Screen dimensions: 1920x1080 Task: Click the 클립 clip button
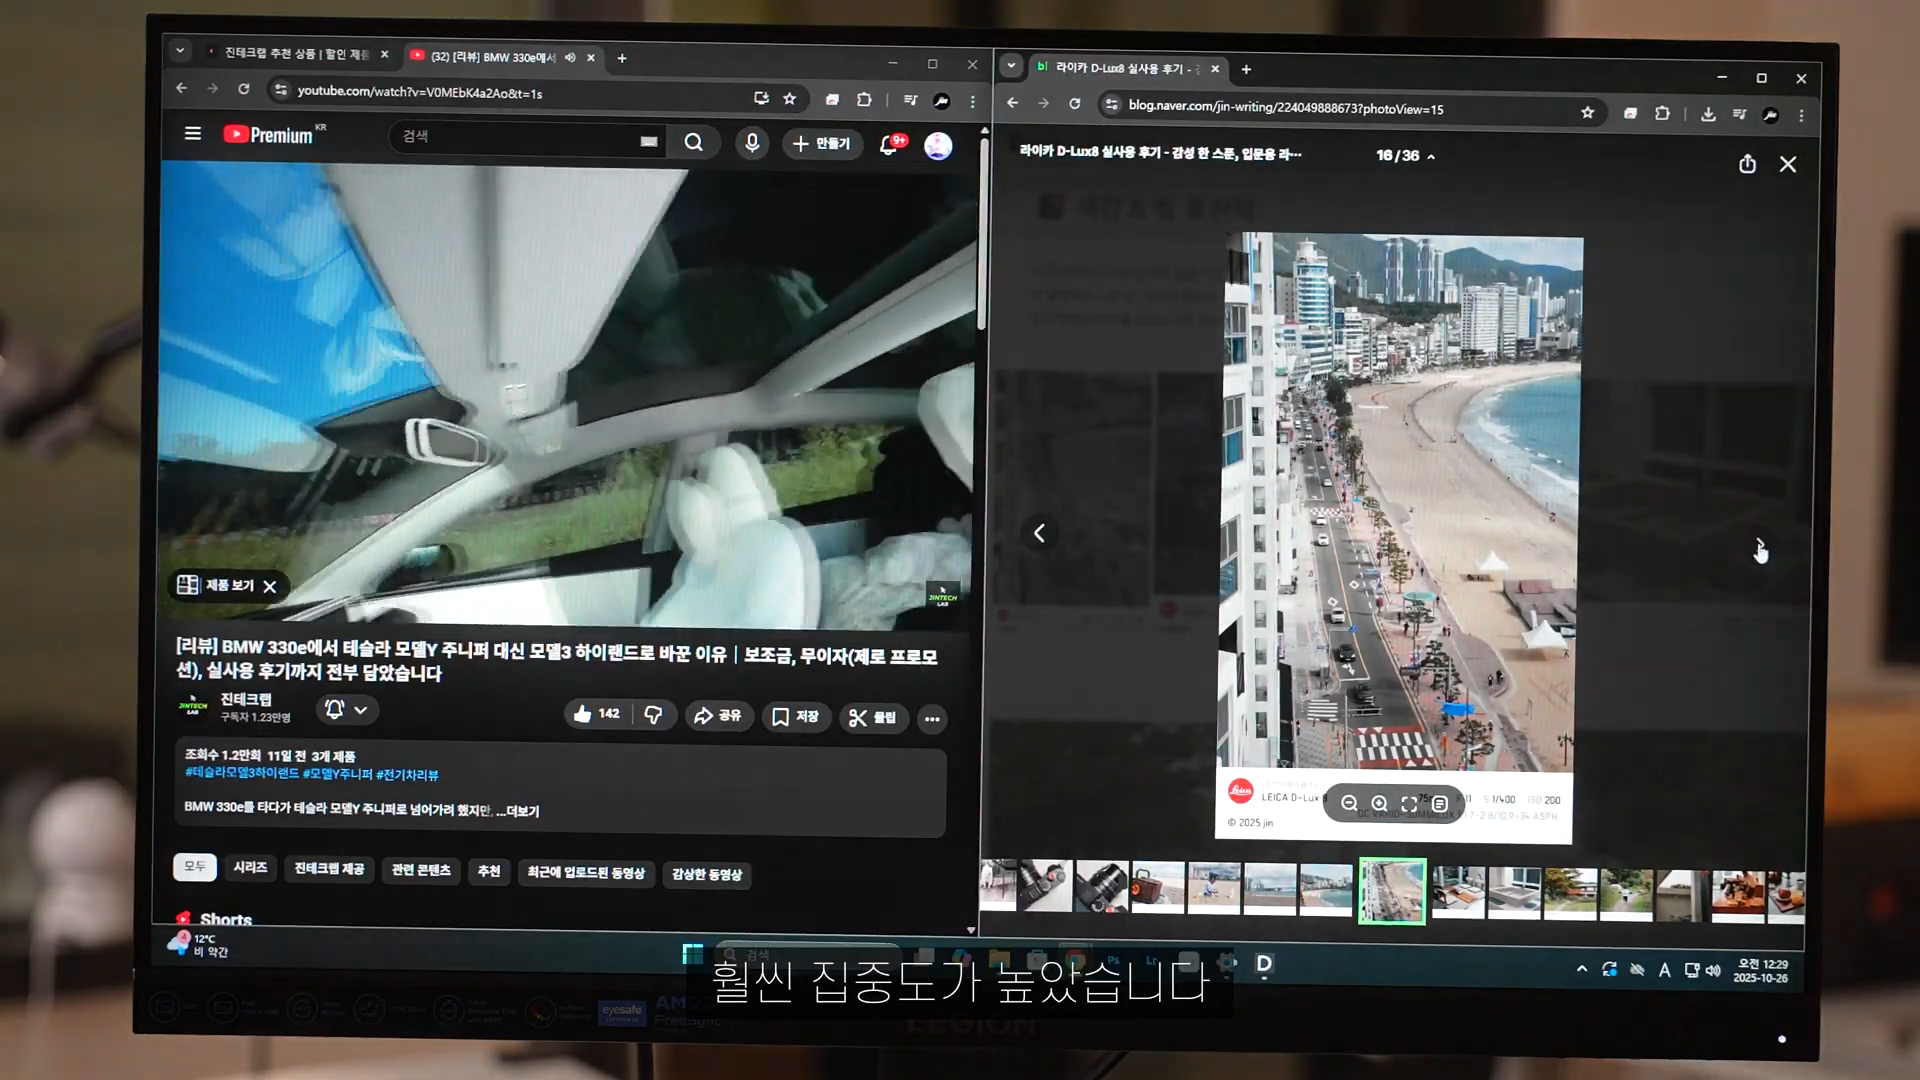click(x=873, y=717)
